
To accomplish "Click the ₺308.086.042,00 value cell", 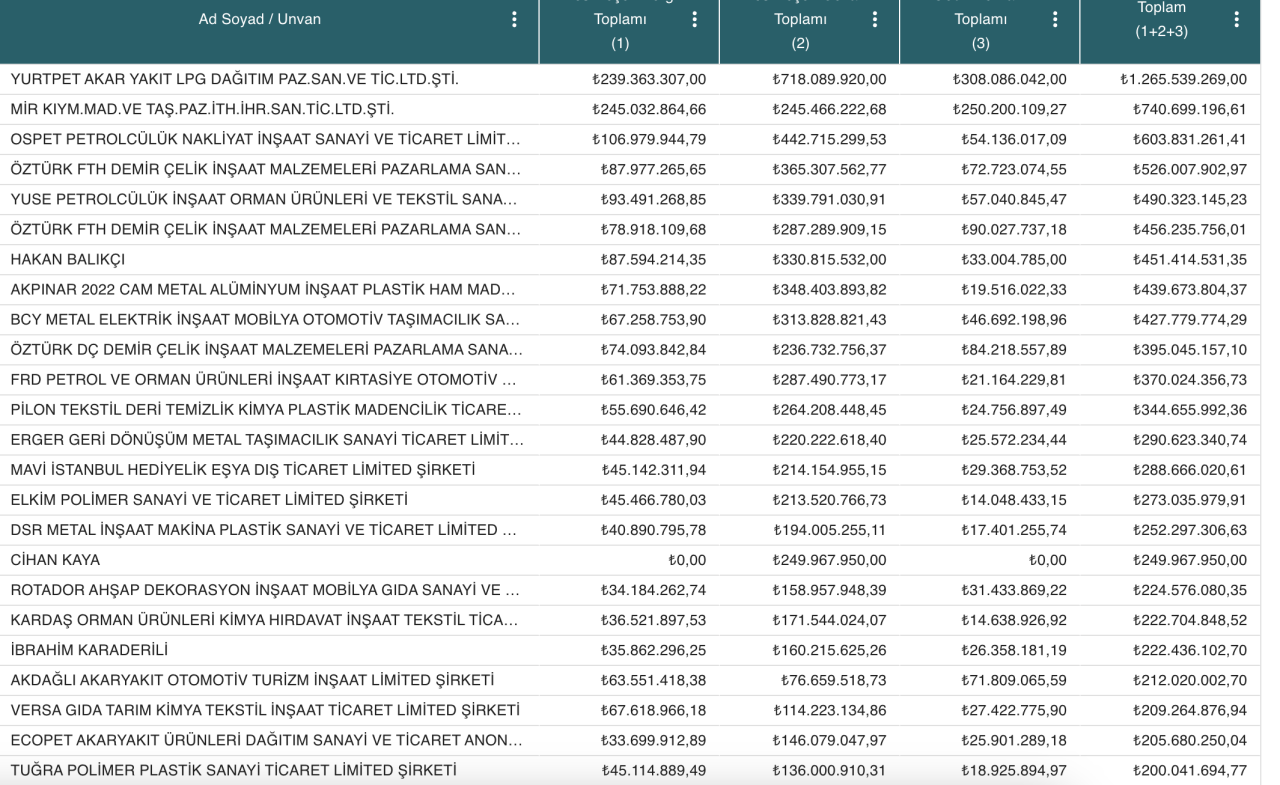I will click(x=1009, y=79).
